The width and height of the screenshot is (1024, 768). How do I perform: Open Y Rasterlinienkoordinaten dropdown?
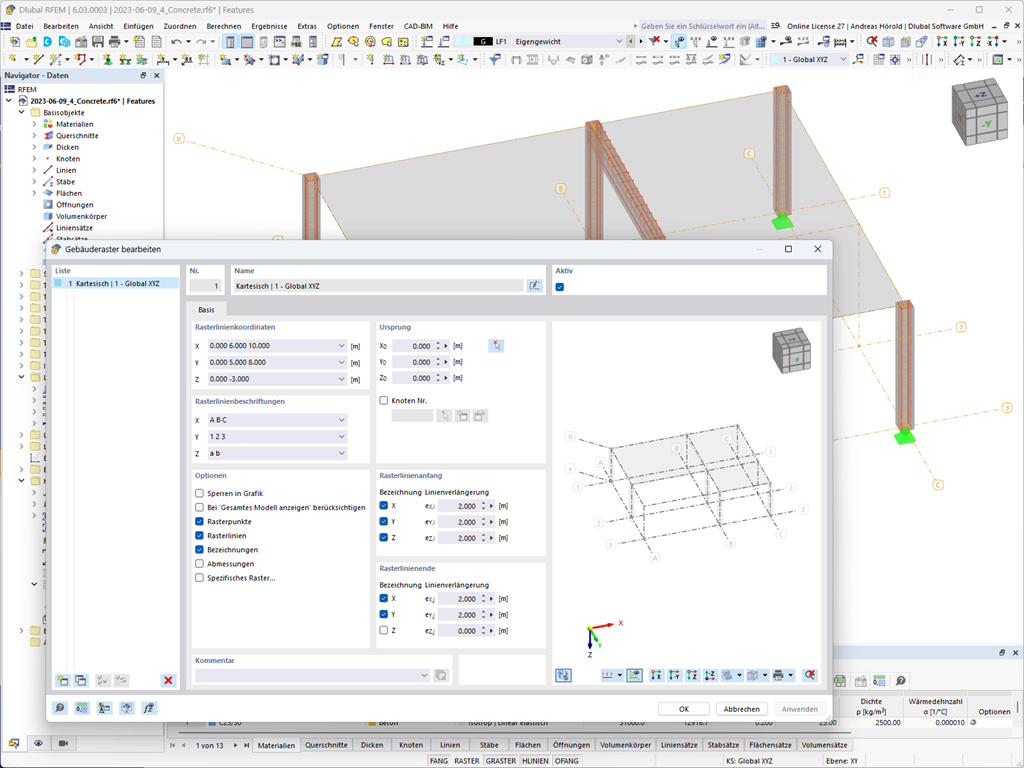click(x=342, y=362)
